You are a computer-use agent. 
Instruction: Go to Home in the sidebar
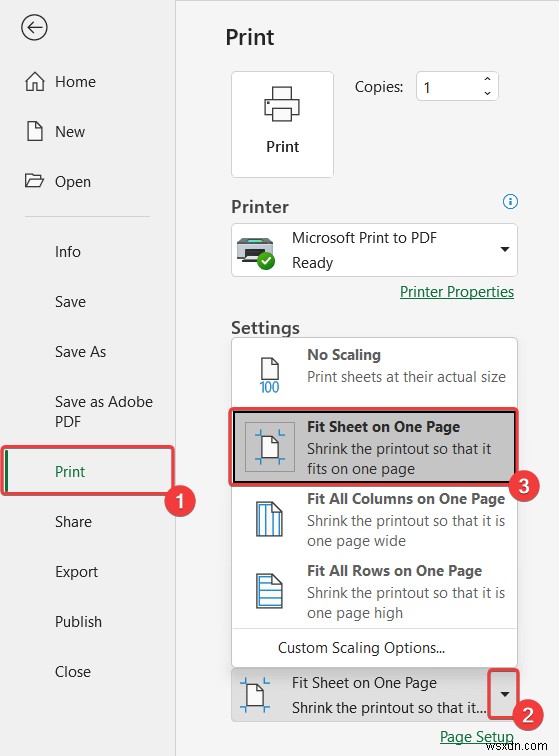pos(75,81)
